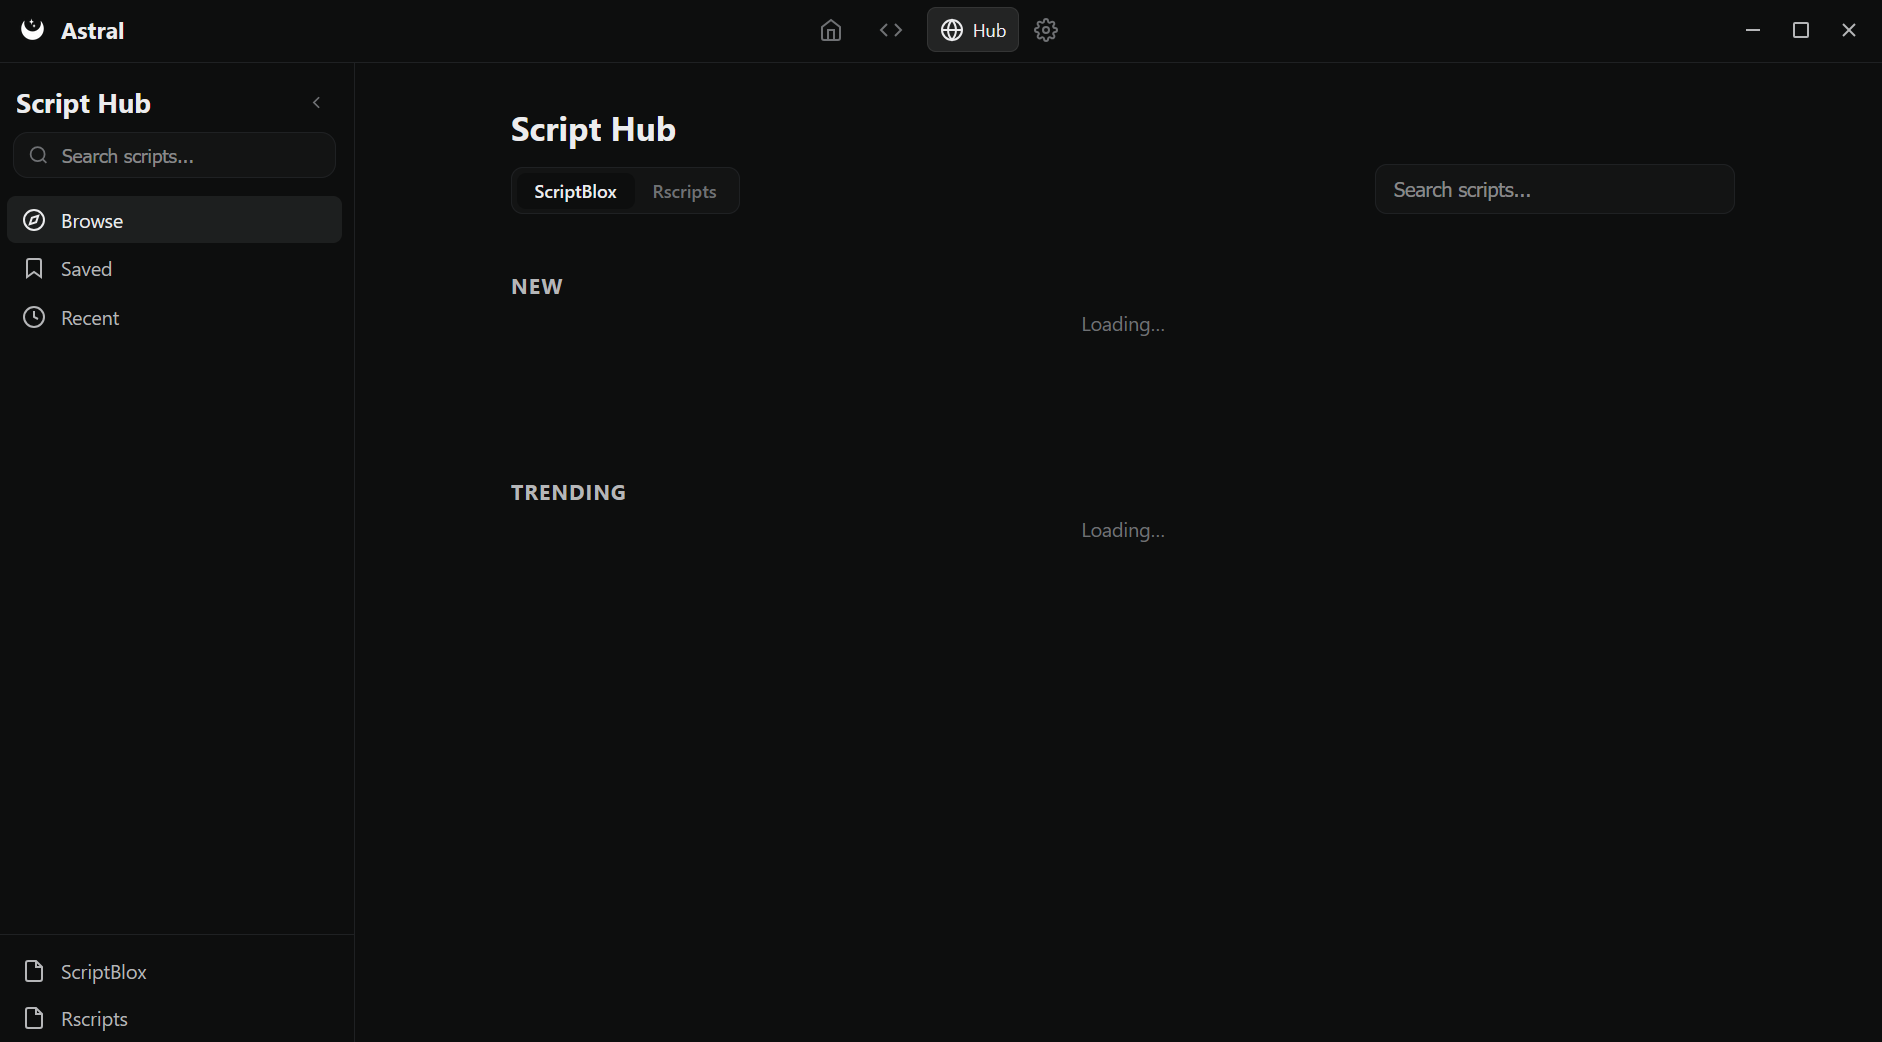
Task: Select Browse in the sidebar
Action: click(x=175, y=220)
